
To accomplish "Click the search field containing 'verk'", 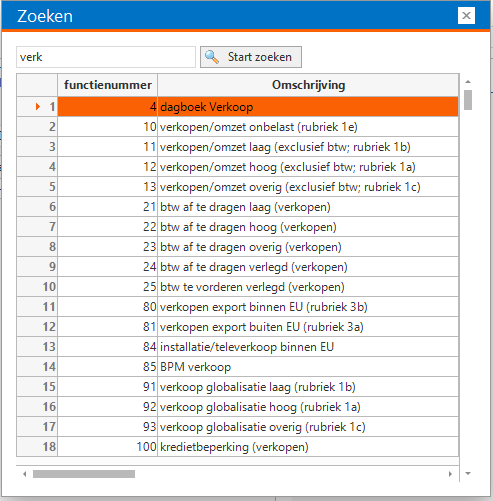I will pyautogui.click(x=106, y=57).
